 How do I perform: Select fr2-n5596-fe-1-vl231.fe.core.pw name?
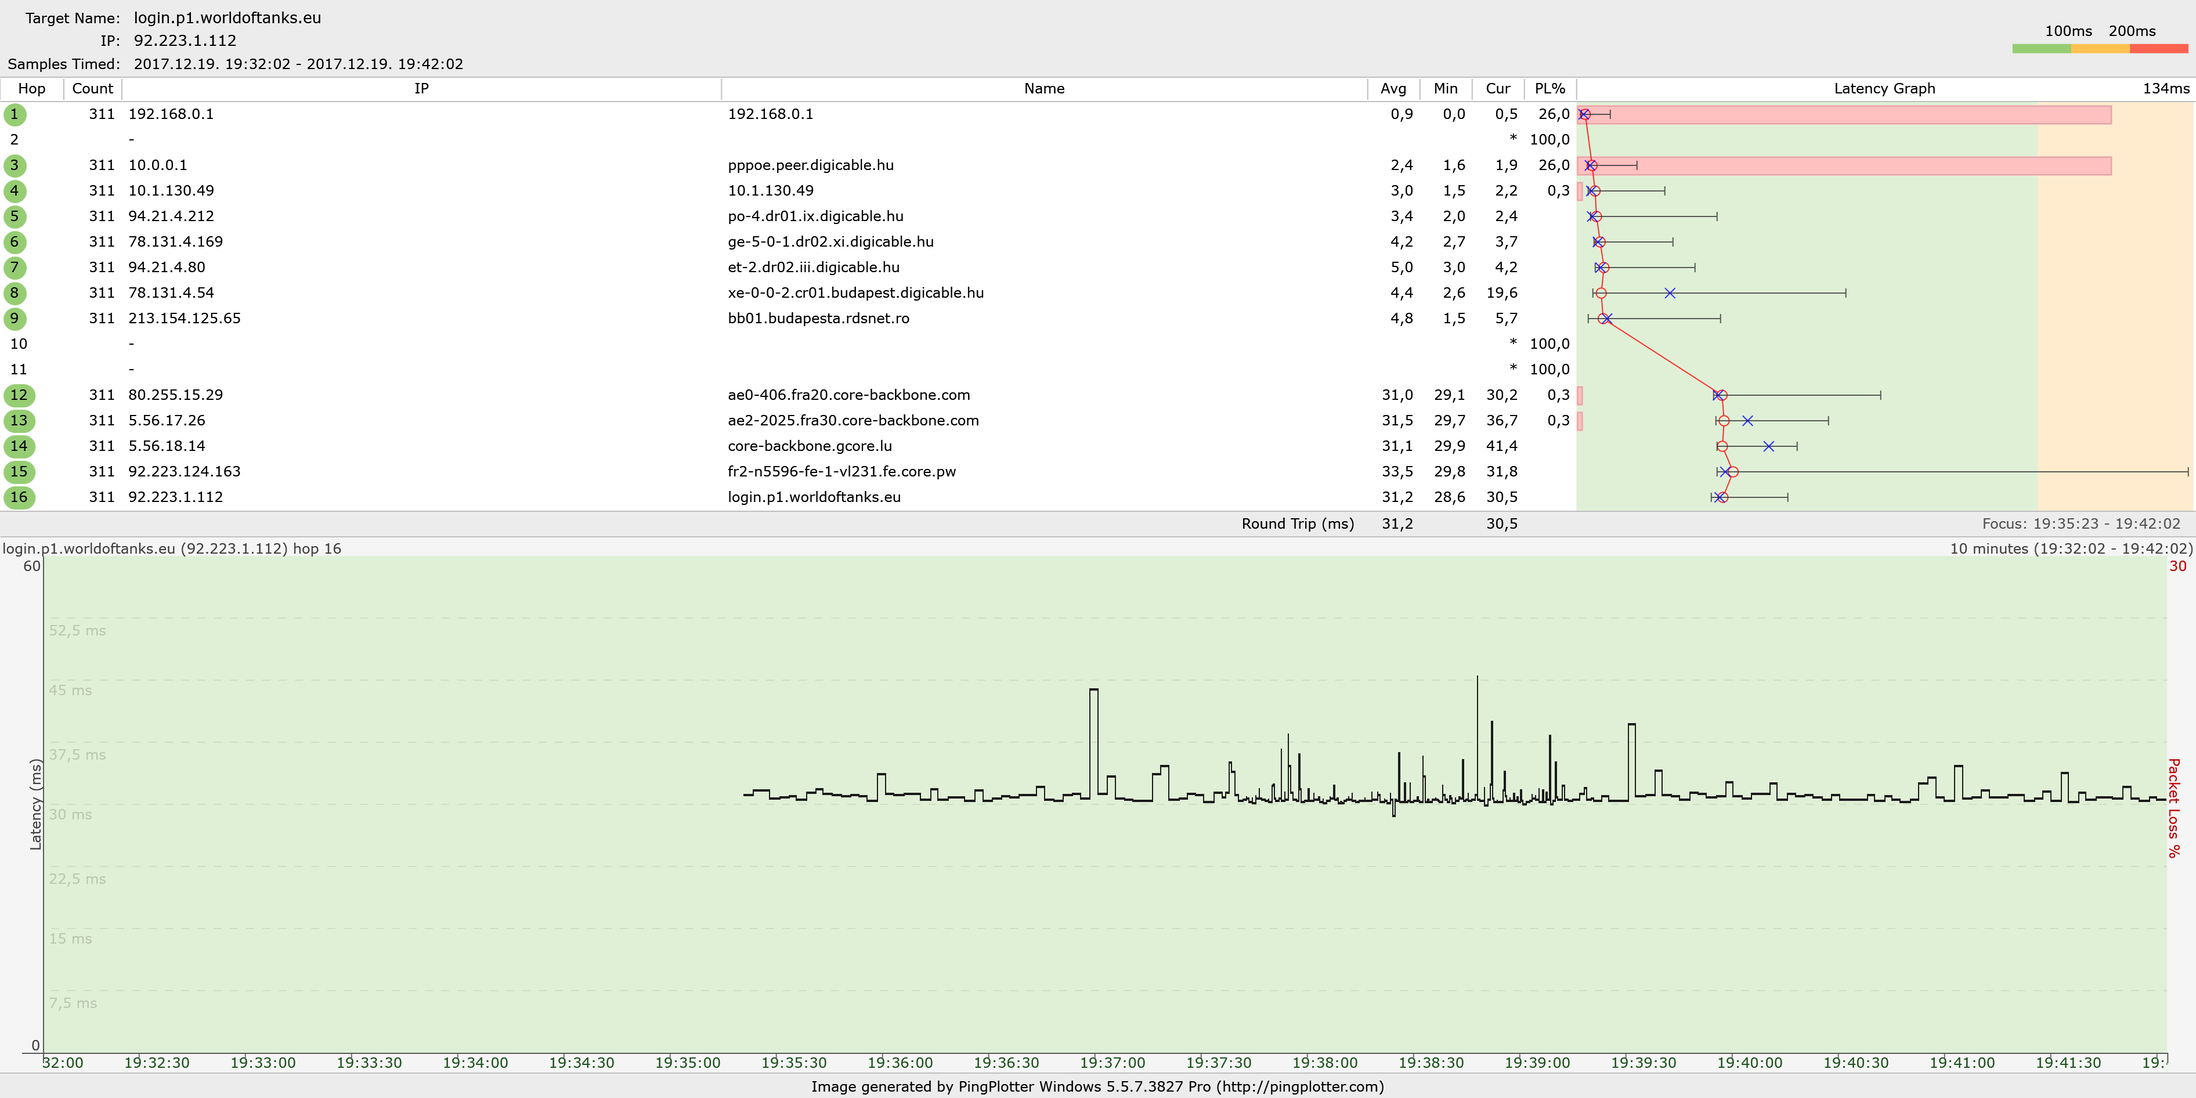842,472
